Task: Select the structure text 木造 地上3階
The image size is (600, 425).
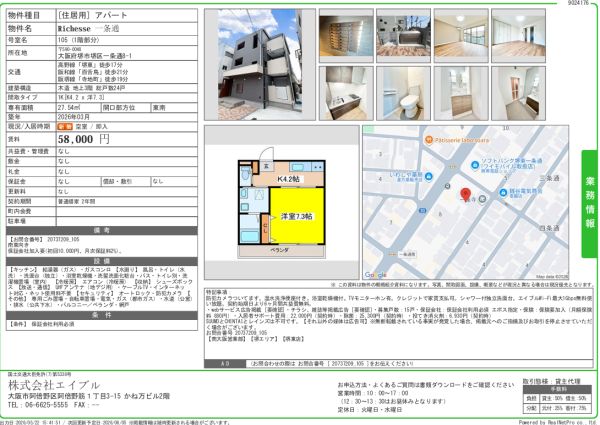Action: (75, 88)
